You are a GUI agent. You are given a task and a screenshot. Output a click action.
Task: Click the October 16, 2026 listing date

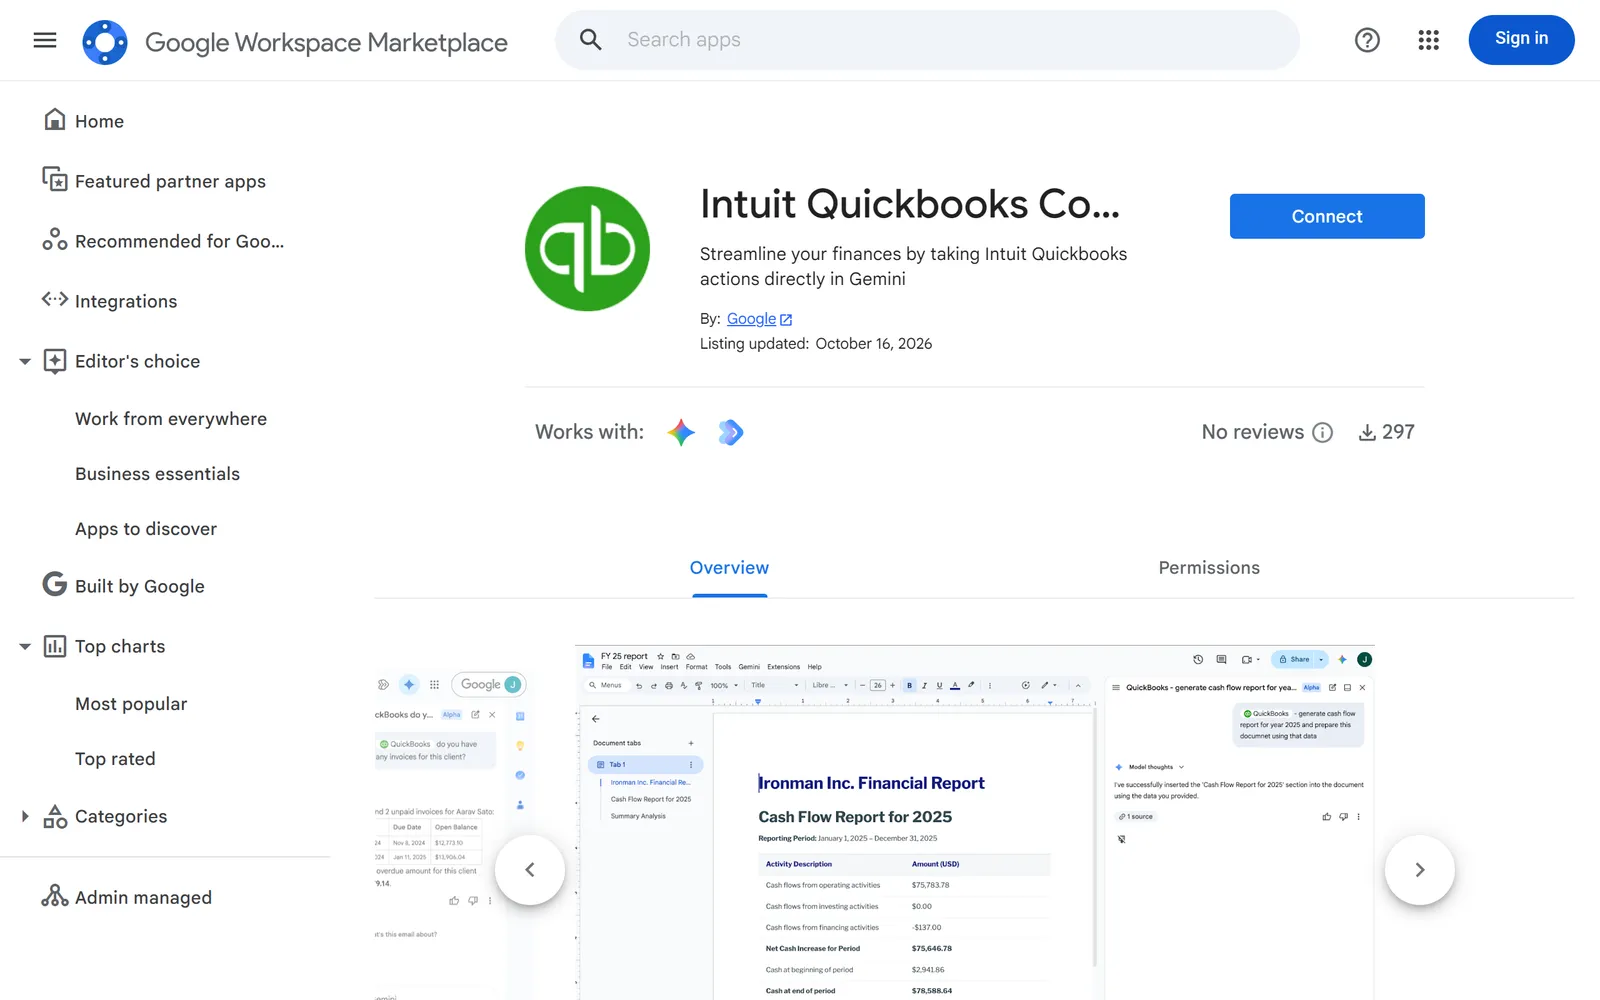(x=874, y=344)
